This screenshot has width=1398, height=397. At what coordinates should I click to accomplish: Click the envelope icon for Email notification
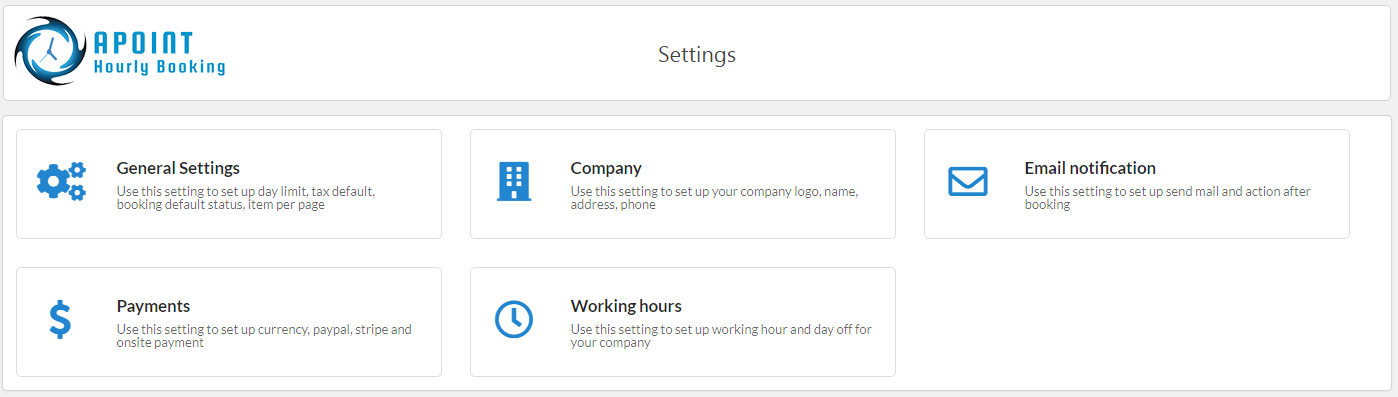tap(967, 181)
